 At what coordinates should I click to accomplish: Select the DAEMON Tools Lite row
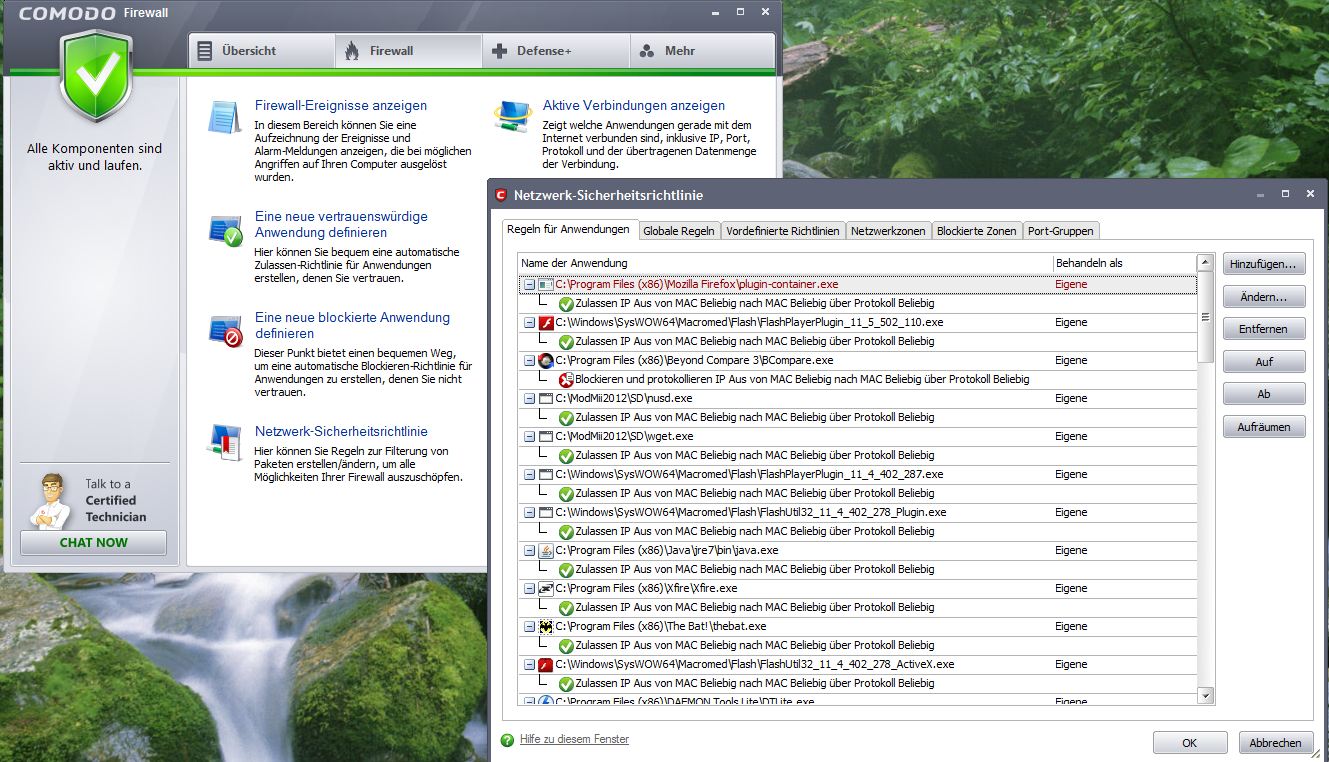click(x=857, y=700)
